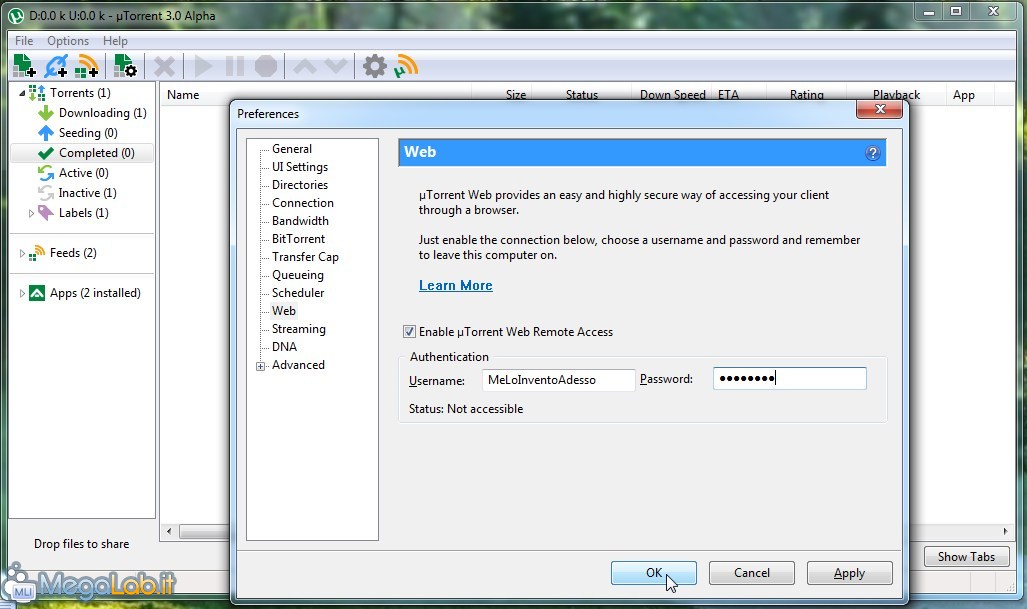Click the Stop torrent toolbar icon
The image size is (1027, 609).
pos(266,66)
